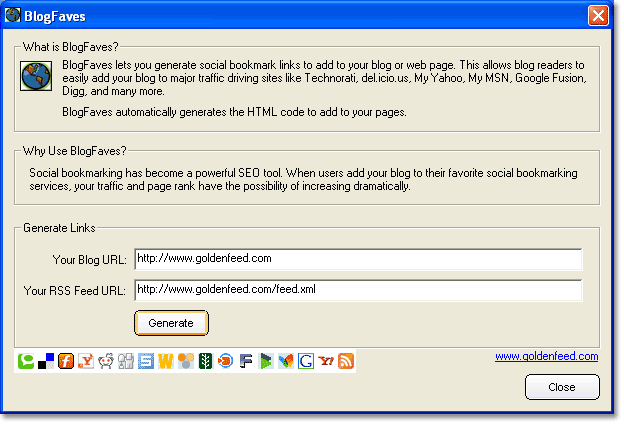Click the blue Google 'G' icon
This screenshot has width=624, height=424.
click(306, 361)
